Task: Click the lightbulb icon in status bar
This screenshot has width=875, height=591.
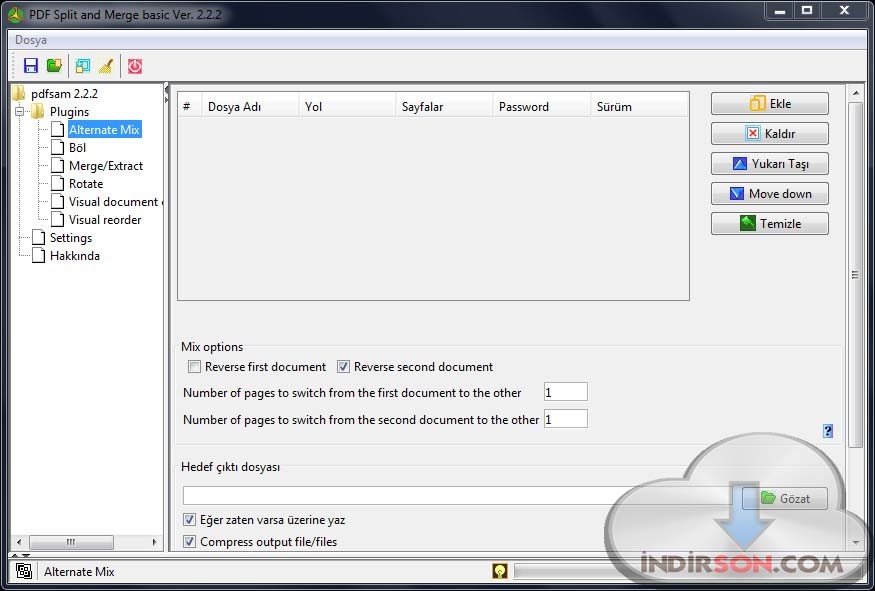Action: click(x=500, y=571)
